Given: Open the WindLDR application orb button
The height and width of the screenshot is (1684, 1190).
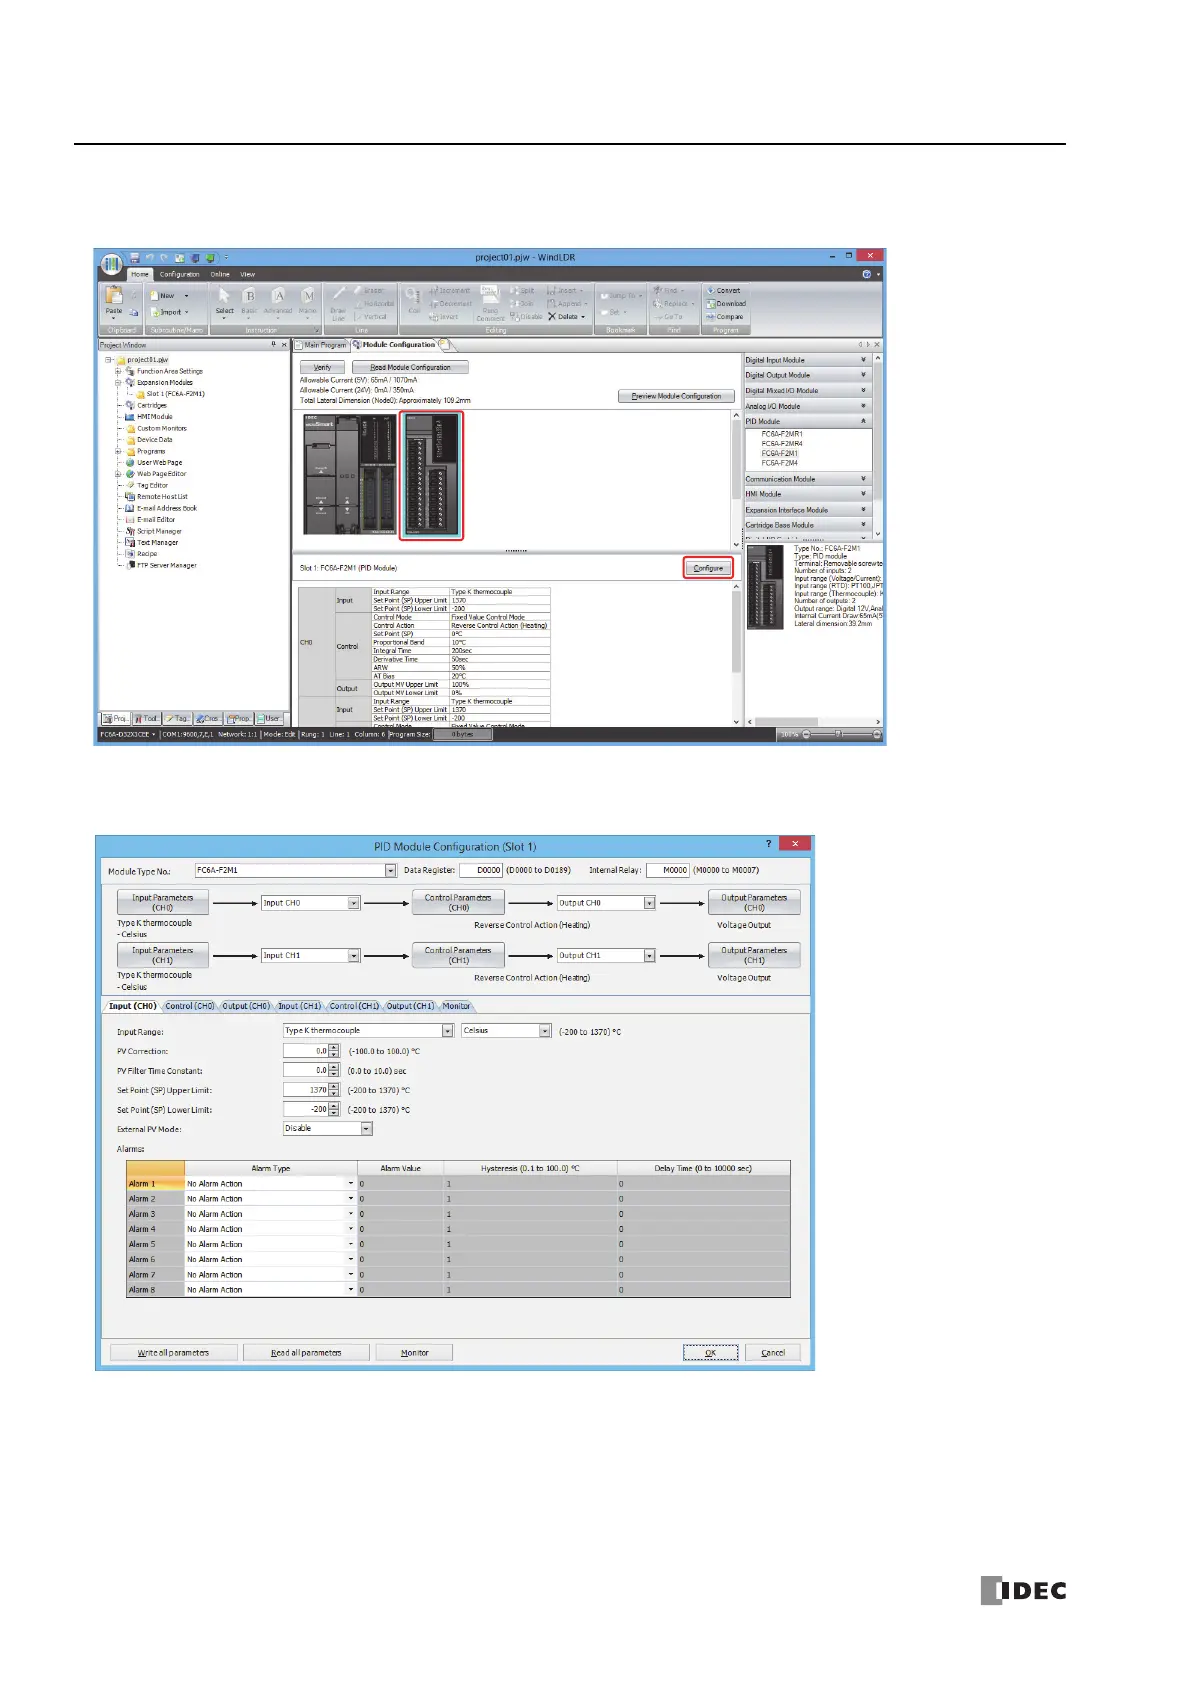Looking at the screenshot, I should click(109, 264).
